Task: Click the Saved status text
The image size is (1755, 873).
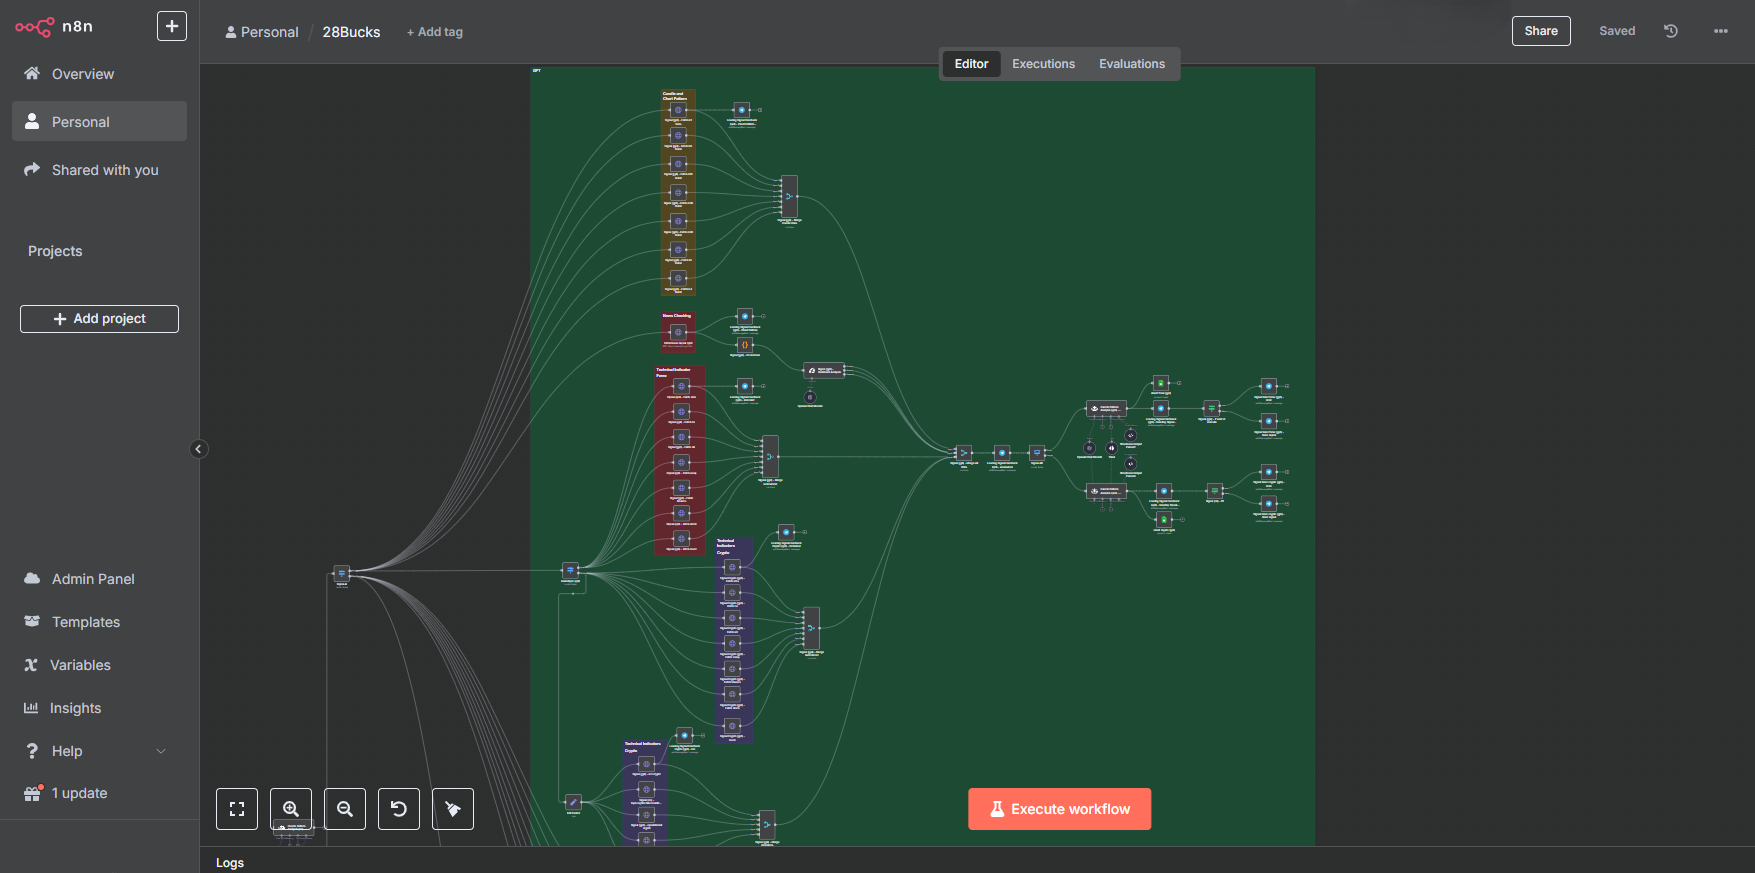Action: 1617,31
